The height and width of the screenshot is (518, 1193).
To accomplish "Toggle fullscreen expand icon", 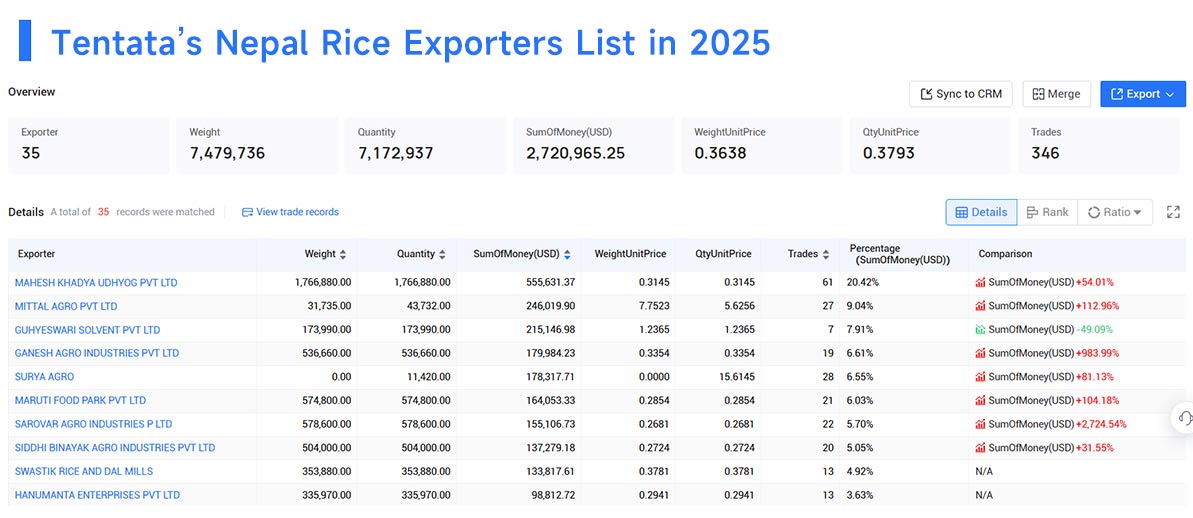I will click(x=1172, y=212).
